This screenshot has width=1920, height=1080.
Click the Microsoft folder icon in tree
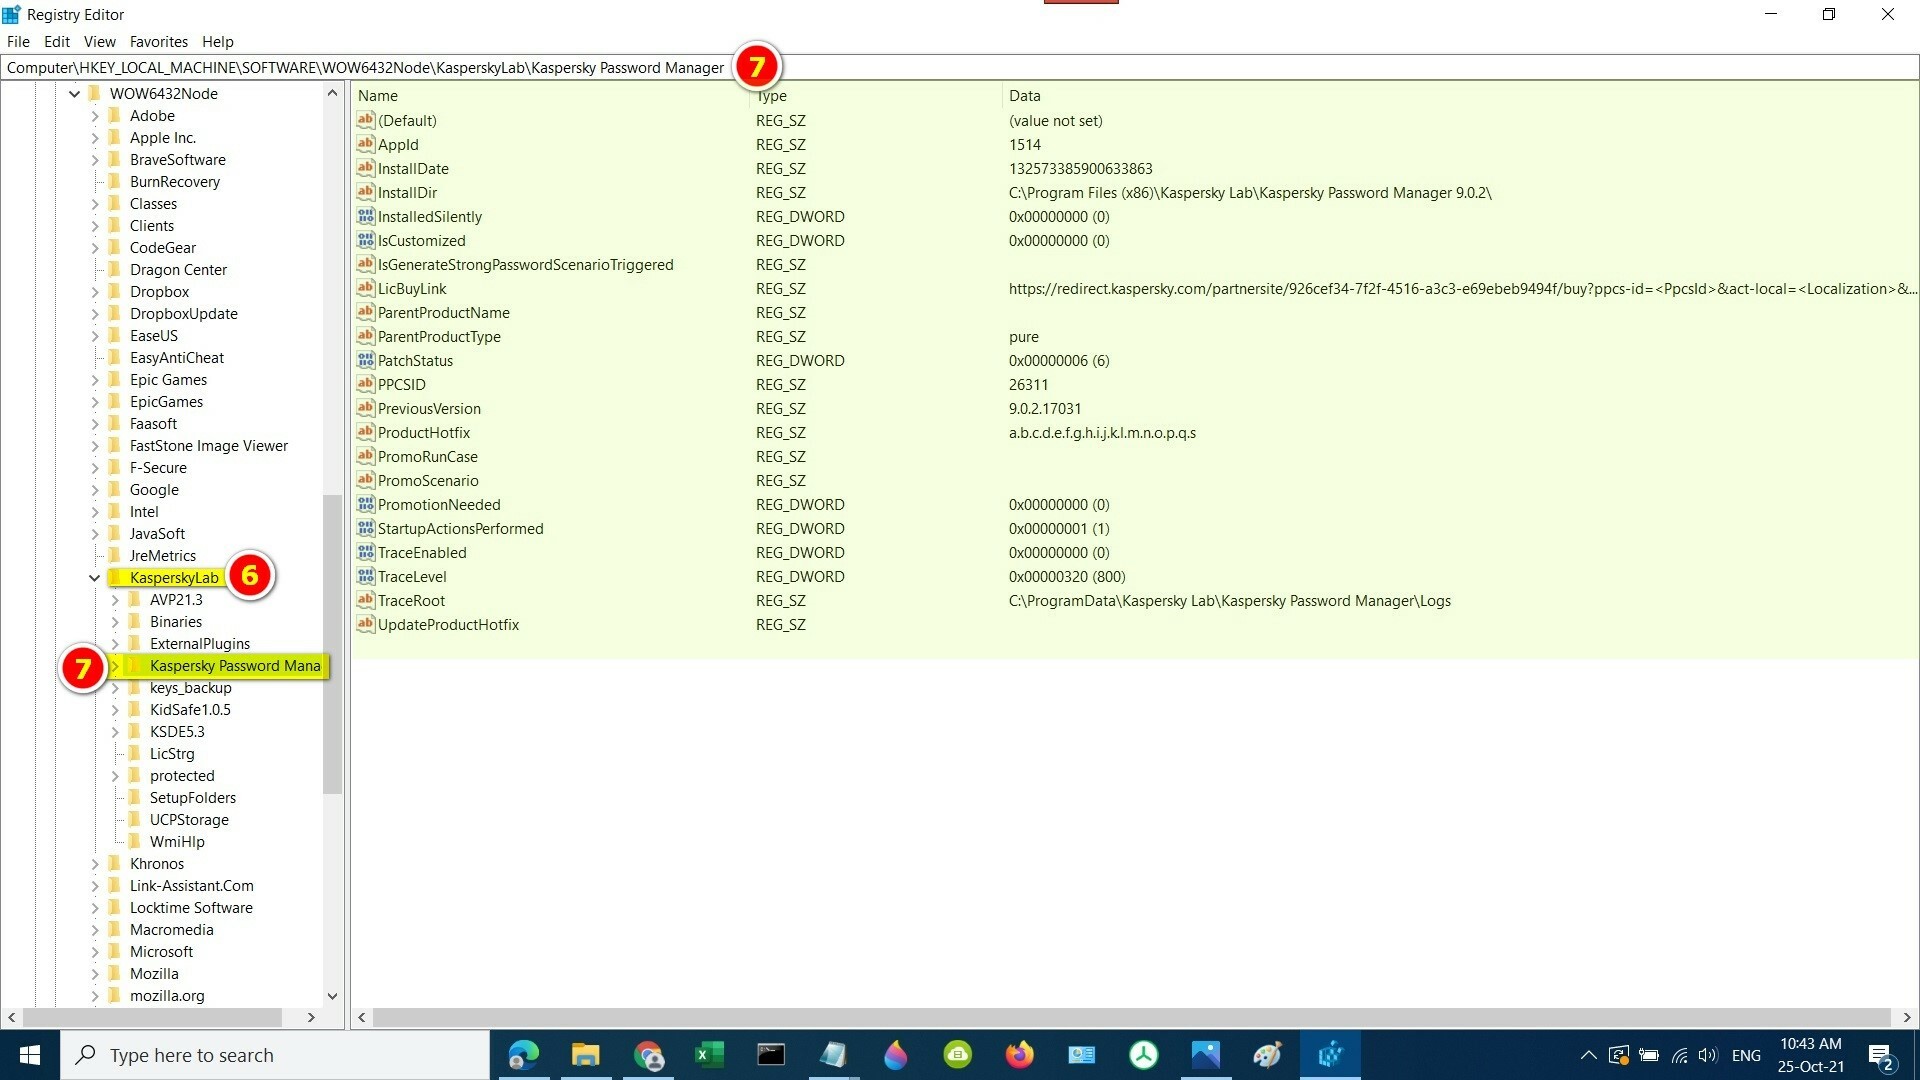(x=115, y=952)
